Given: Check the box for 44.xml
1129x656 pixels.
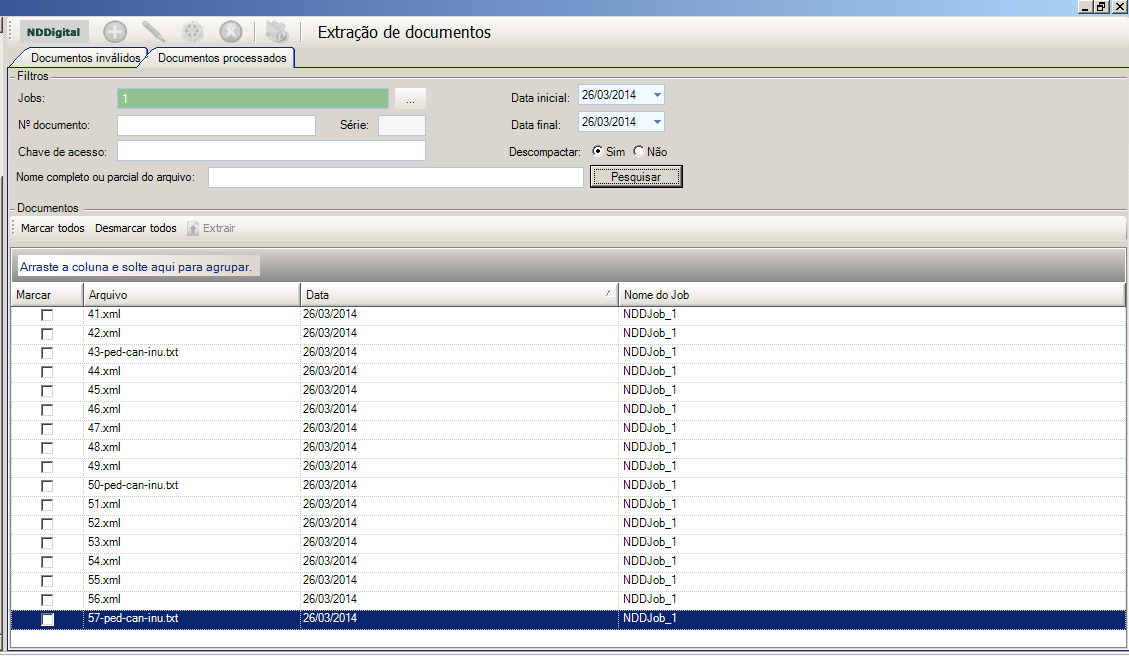Looking at the screenshot, I should (47, 372).
